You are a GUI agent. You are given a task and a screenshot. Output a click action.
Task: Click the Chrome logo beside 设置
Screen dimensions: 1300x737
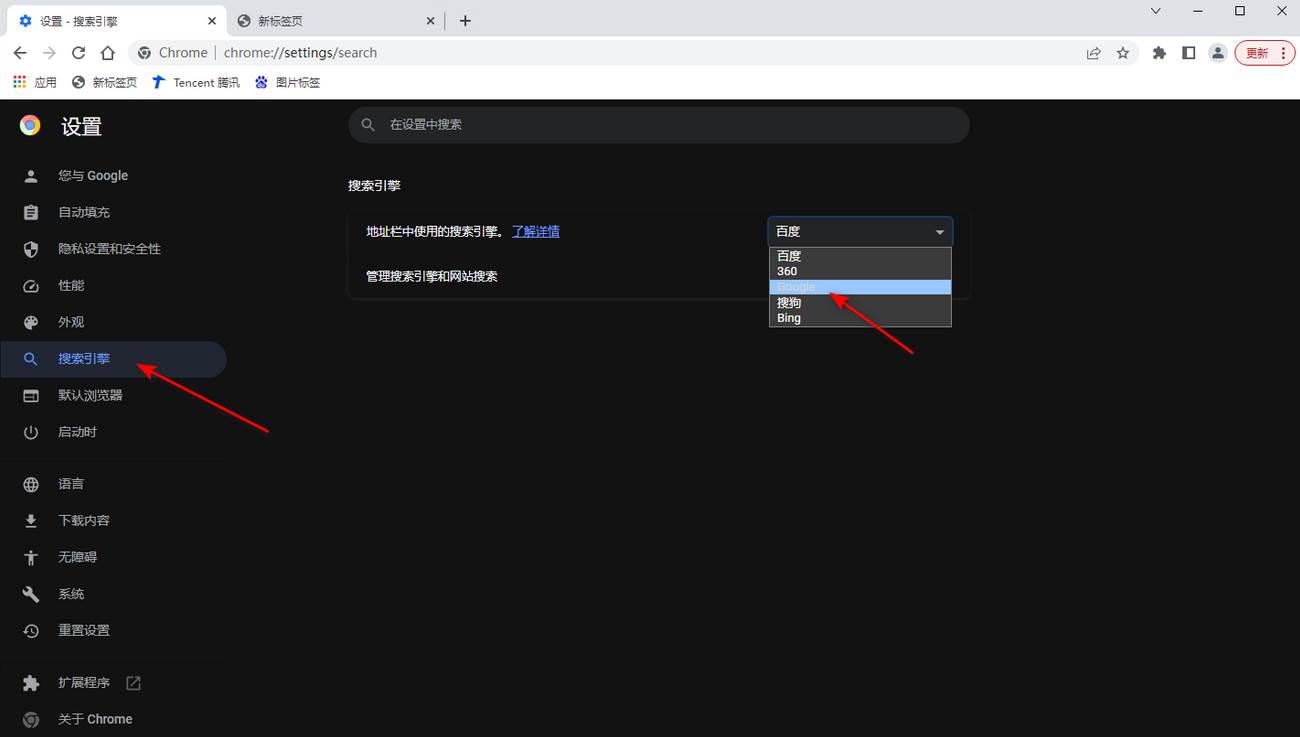[x=30, y=125]
